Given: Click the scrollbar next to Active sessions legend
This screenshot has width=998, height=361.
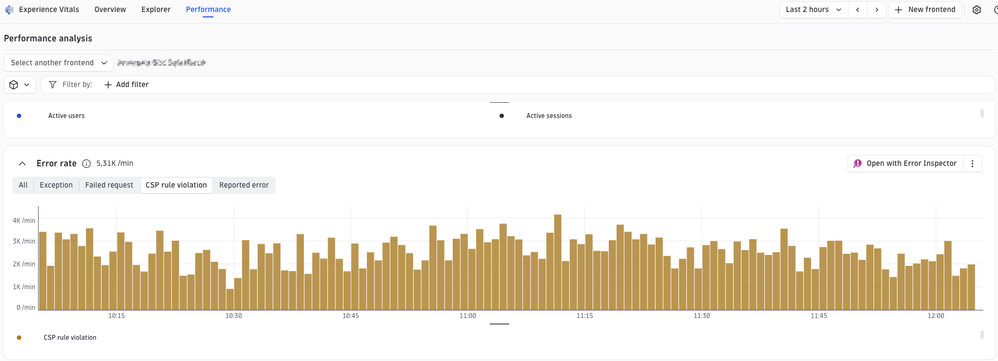Looking at the screenshot, I should tap(983, 113).
